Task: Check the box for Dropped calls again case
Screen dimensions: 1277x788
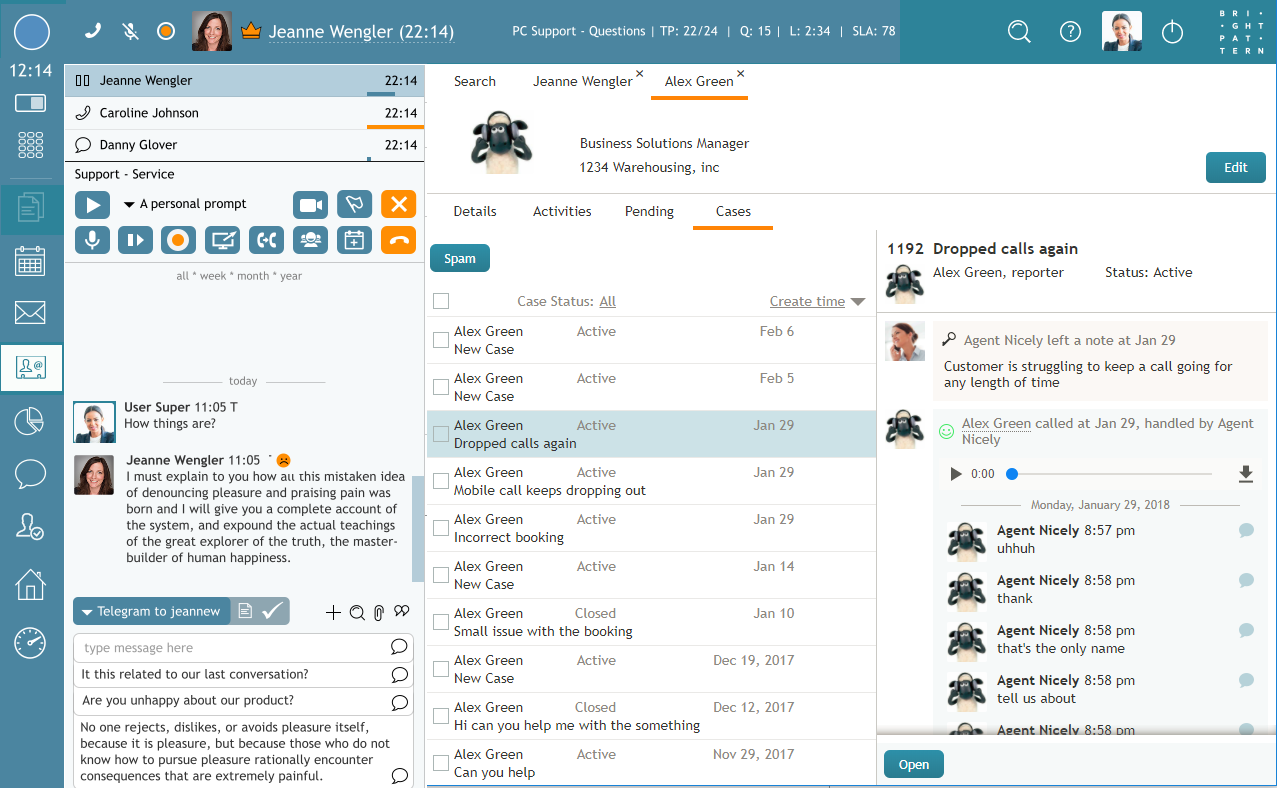Action: [x=441, y=434]
